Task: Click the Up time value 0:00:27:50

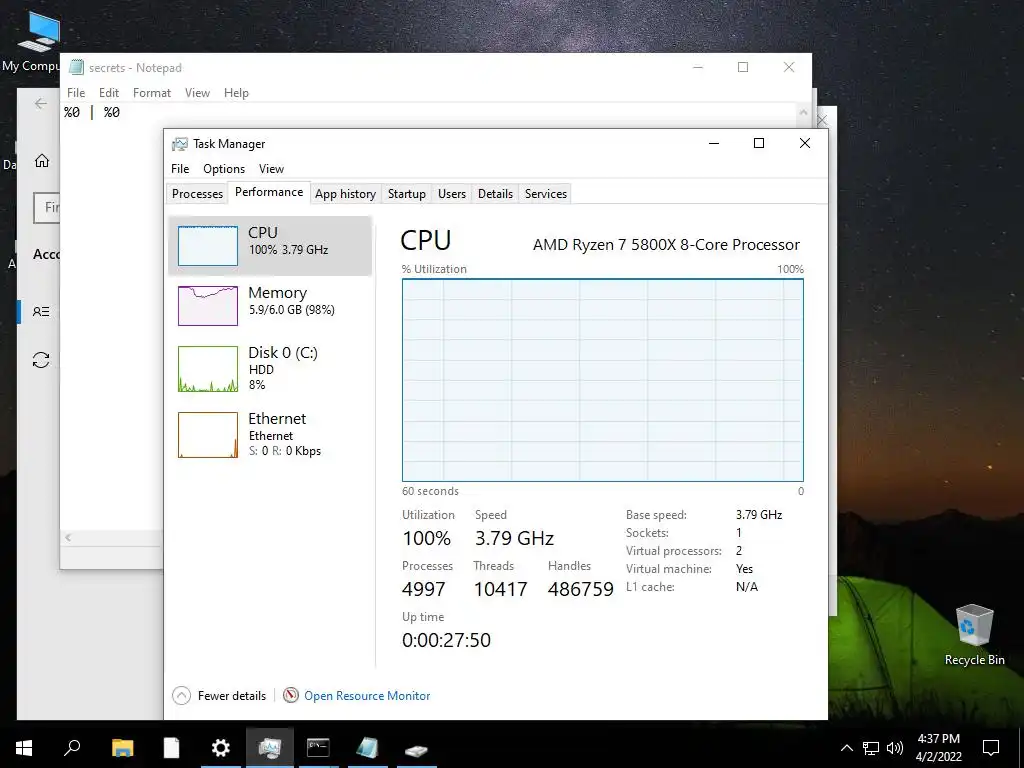Action: 446,640
